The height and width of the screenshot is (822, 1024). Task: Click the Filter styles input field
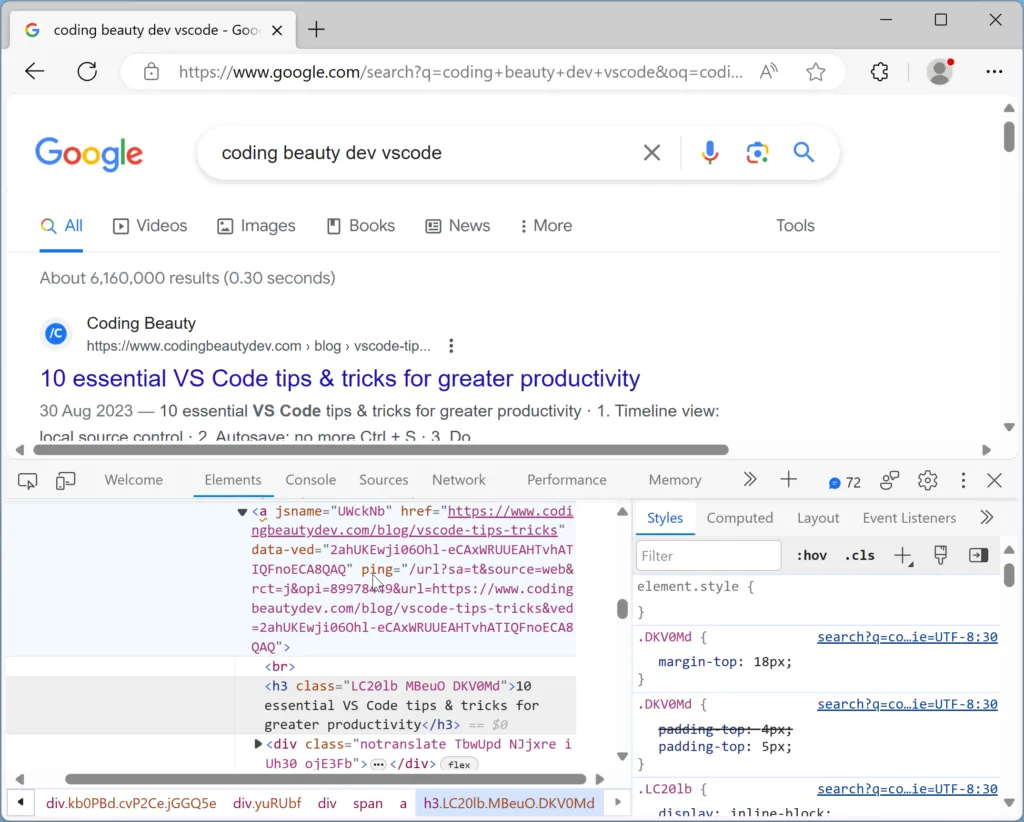[x=708, y=555]
